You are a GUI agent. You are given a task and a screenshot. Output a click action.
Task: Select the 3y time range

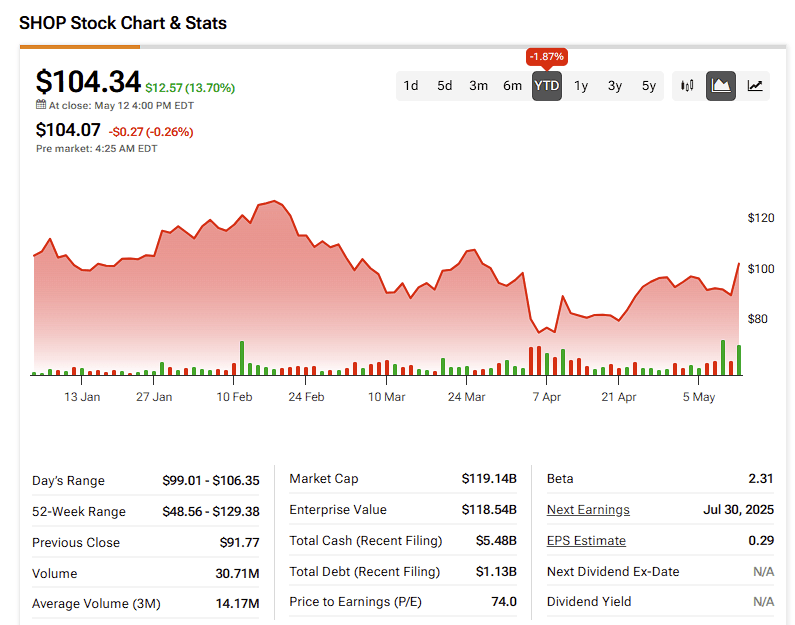(x=615, y=86)
